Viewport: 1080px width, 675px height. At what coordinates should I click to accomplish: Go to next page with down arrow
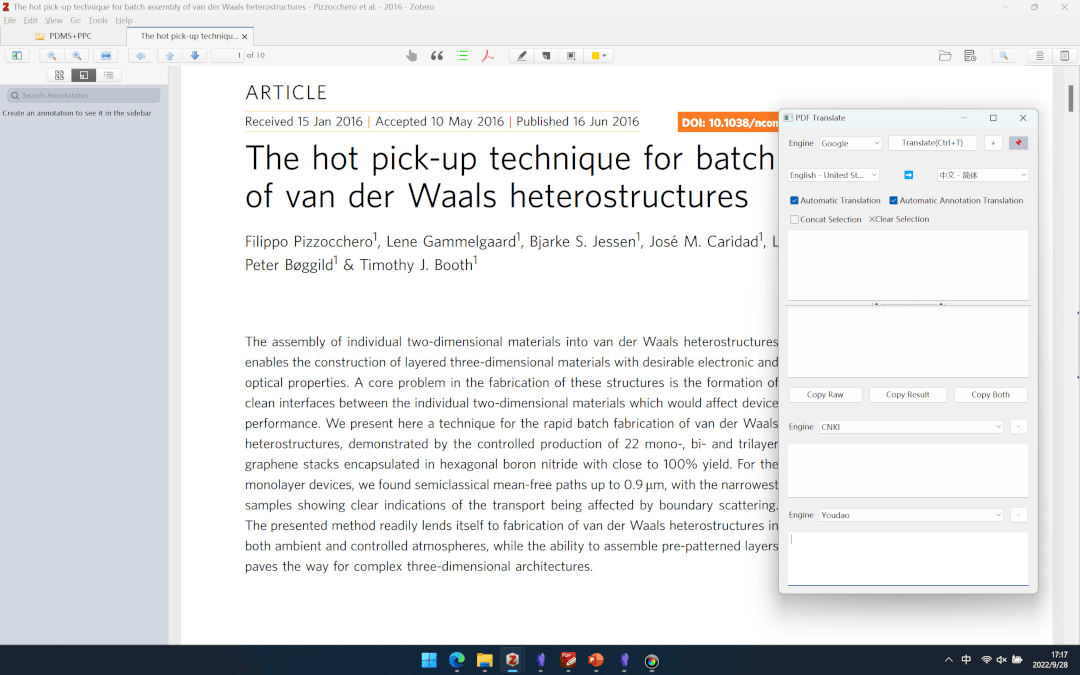click(195, 56)
